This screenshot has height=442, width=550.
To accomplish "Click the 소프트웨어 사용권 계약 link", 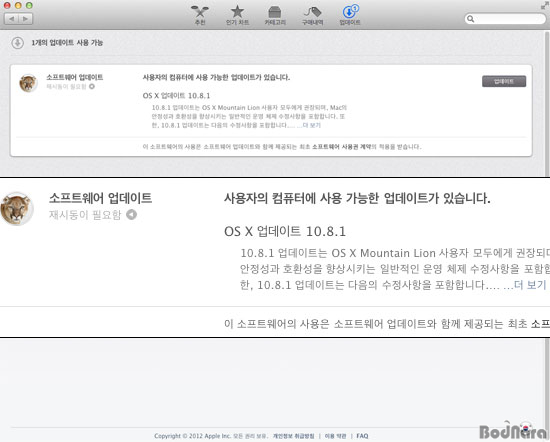I will pos(341,147).
